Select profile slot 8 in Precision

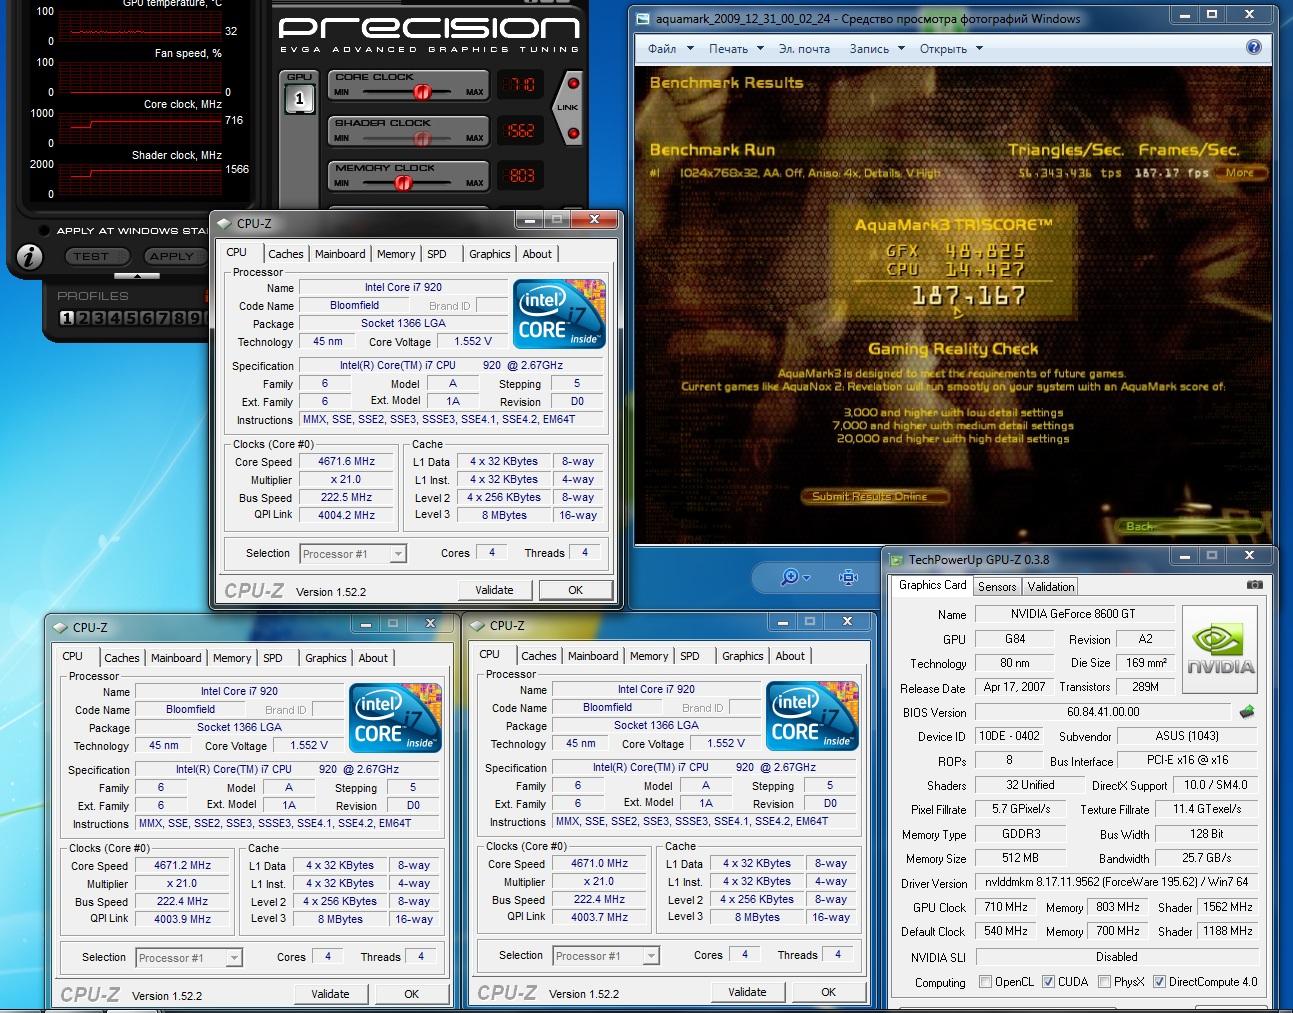tap(161, 318)
